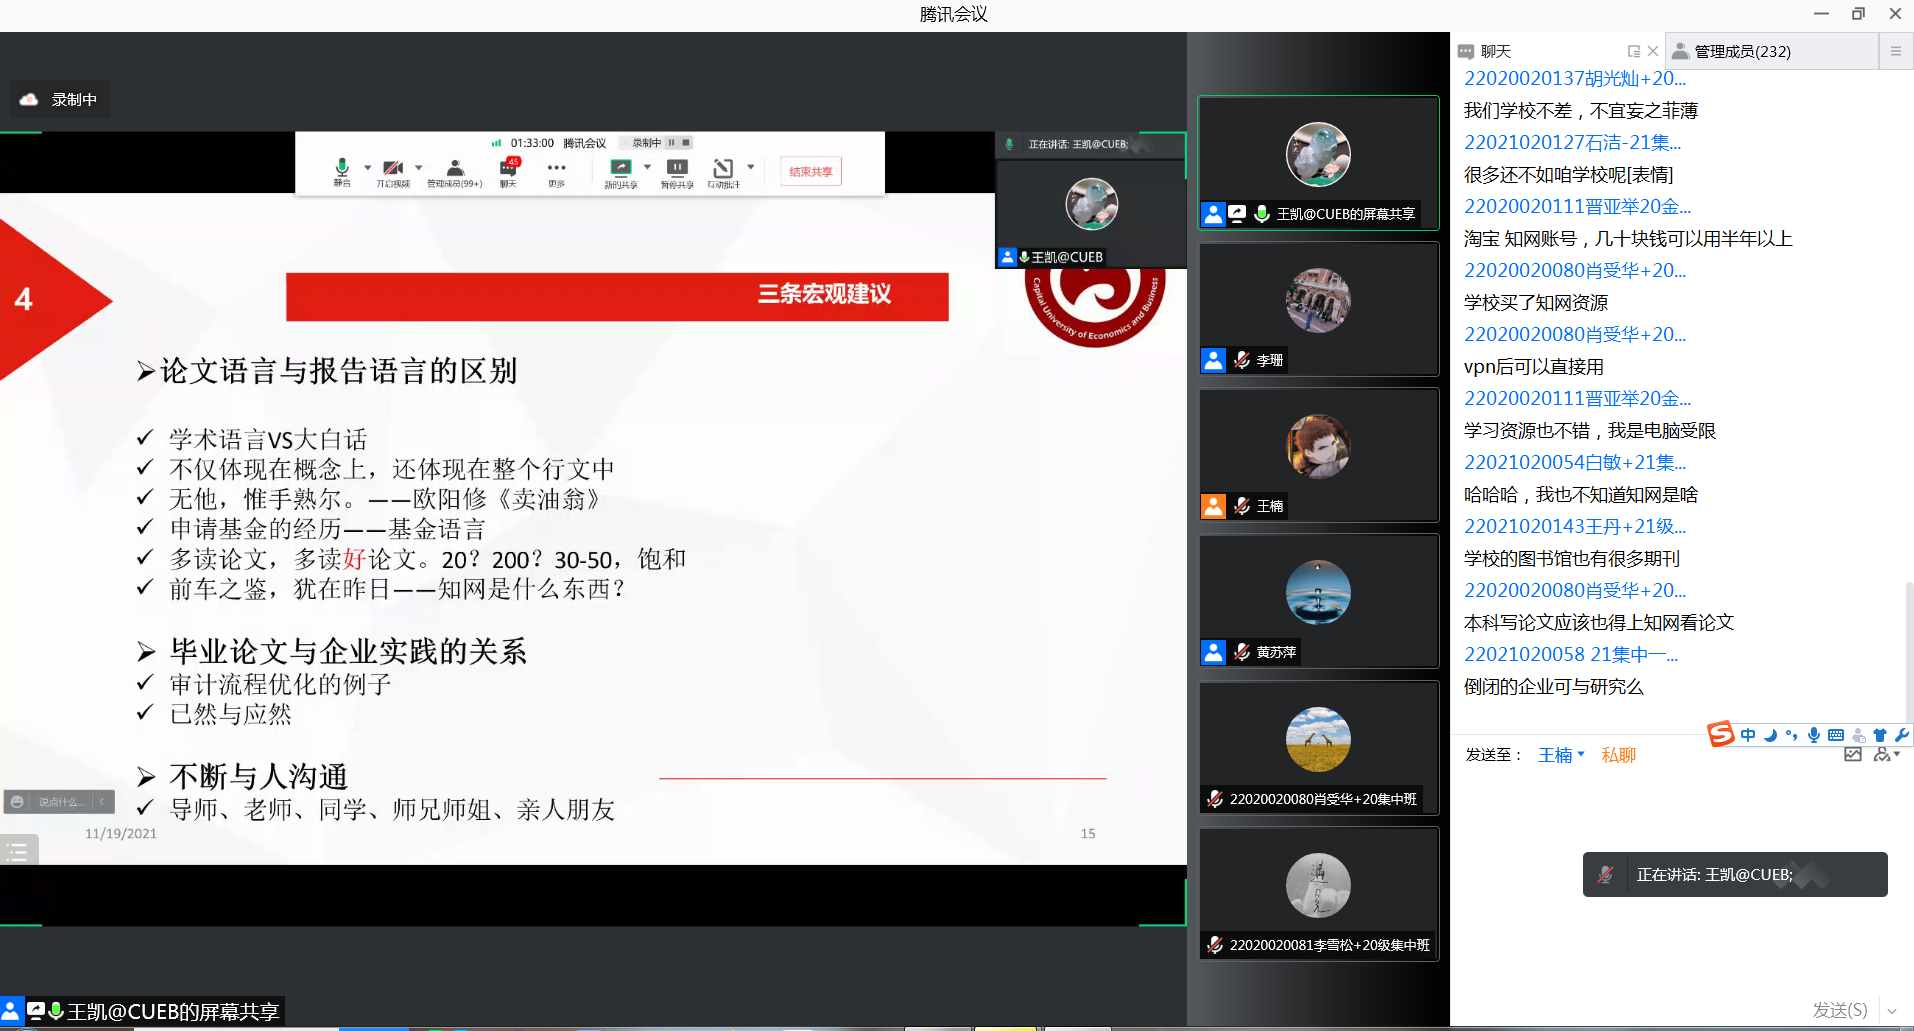
Task: Open chat permission settings dropdown
Action: coord(1886,755)
